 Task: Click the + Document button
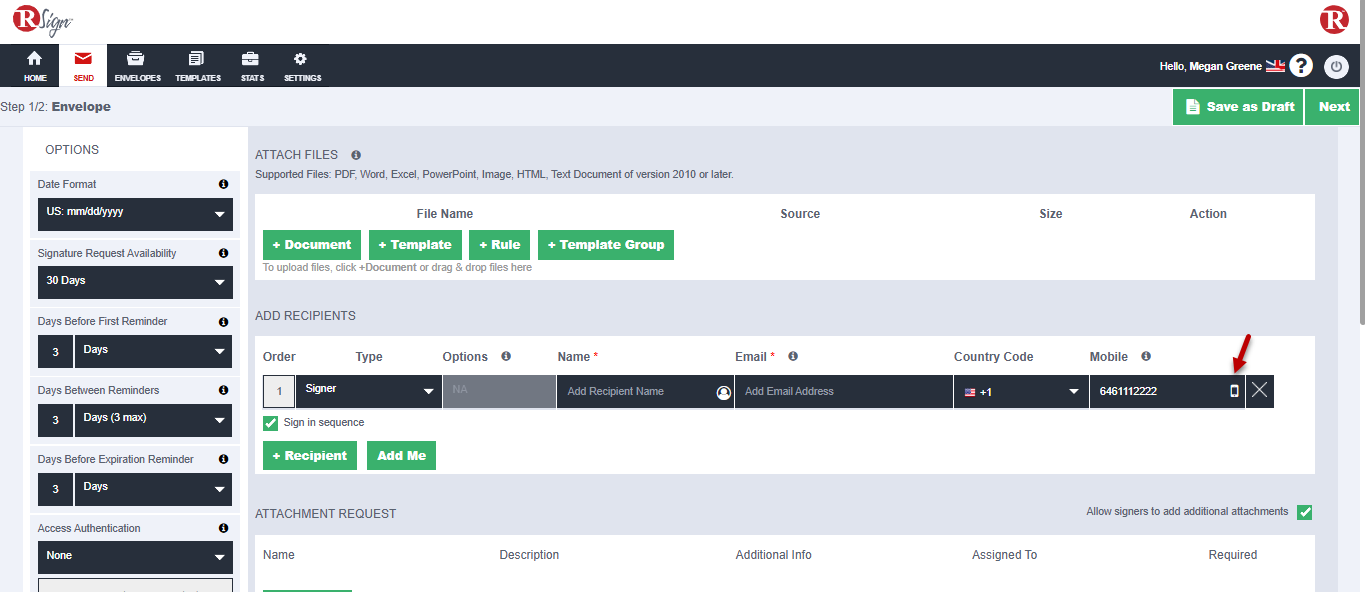coord(312,245)
